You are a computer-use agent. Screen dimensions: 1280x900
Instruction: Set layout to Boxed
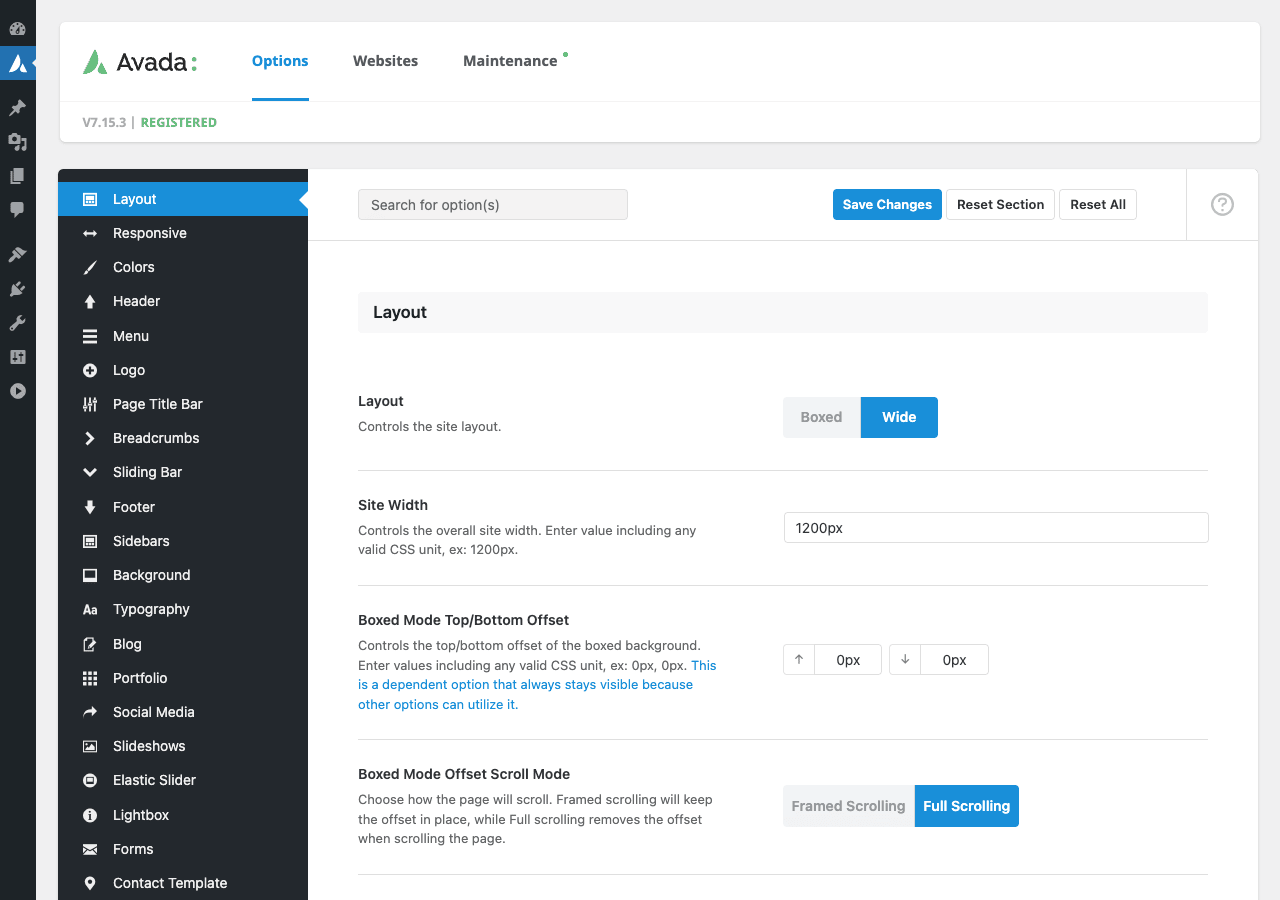click(x=821, y=417)
